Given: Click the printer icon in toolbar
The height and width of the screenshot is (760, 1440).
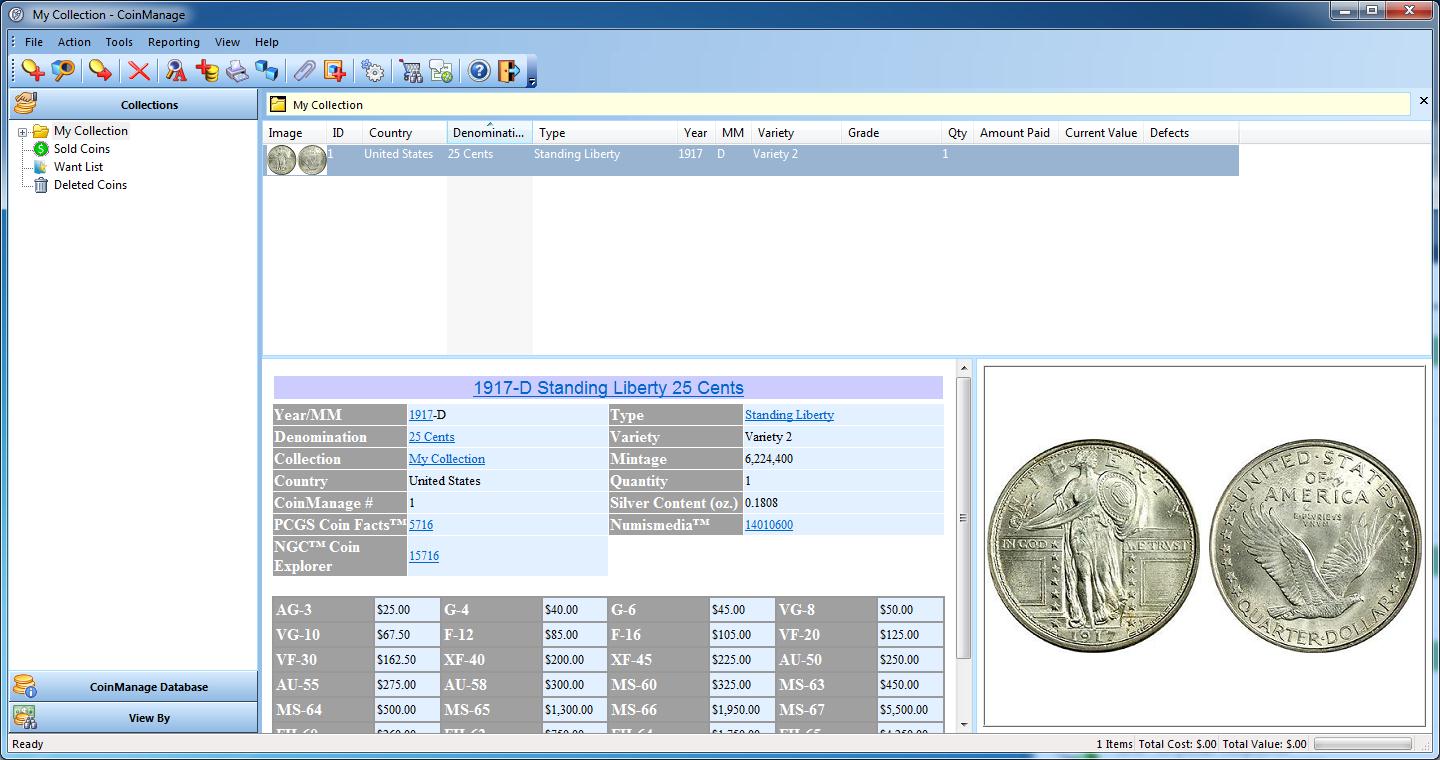Looking at the screenshot, I should [236, 71].
